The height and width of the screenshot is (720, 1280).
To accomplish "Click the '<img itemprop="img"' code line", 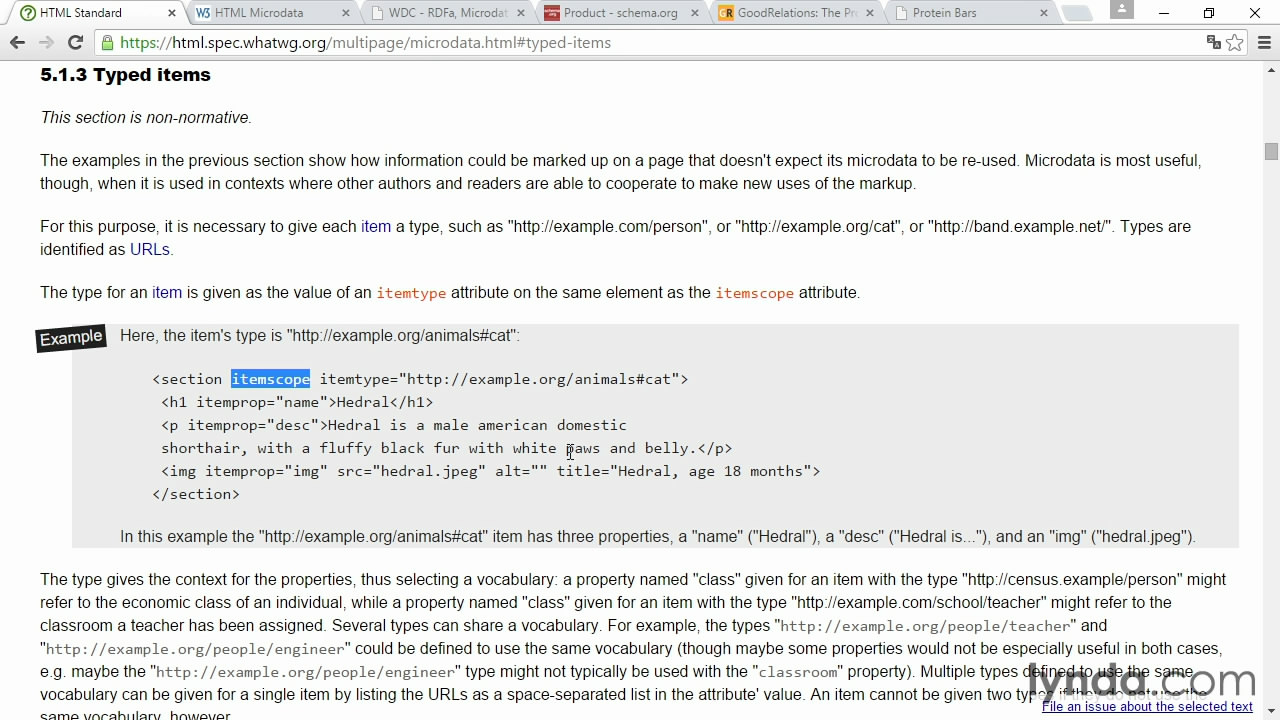I will pyautogui.click(x=490, y=471).
